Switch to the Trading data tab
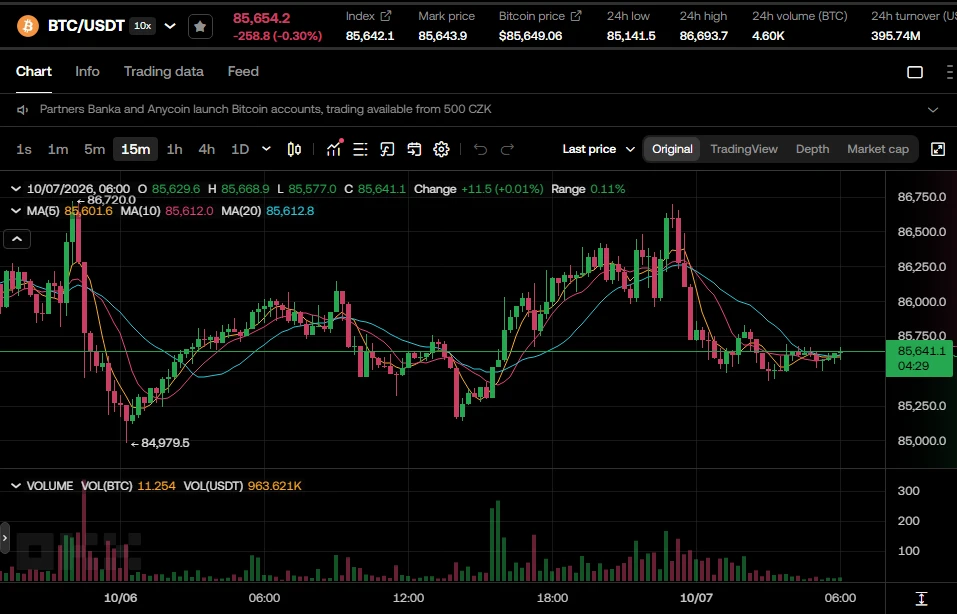This screenshot has width=957, height=614. click(x=164, y=71)
